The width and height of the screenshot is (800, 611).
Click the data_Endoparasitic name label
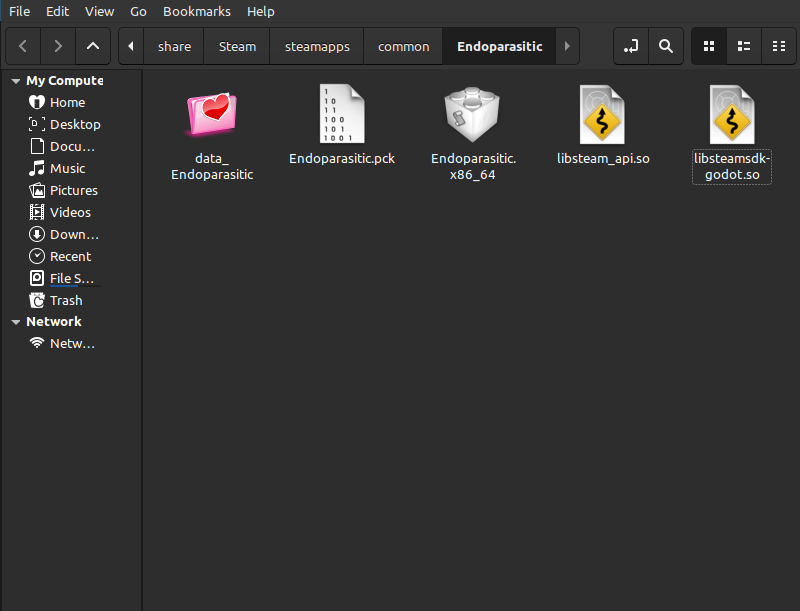click(x=212, y=166)
